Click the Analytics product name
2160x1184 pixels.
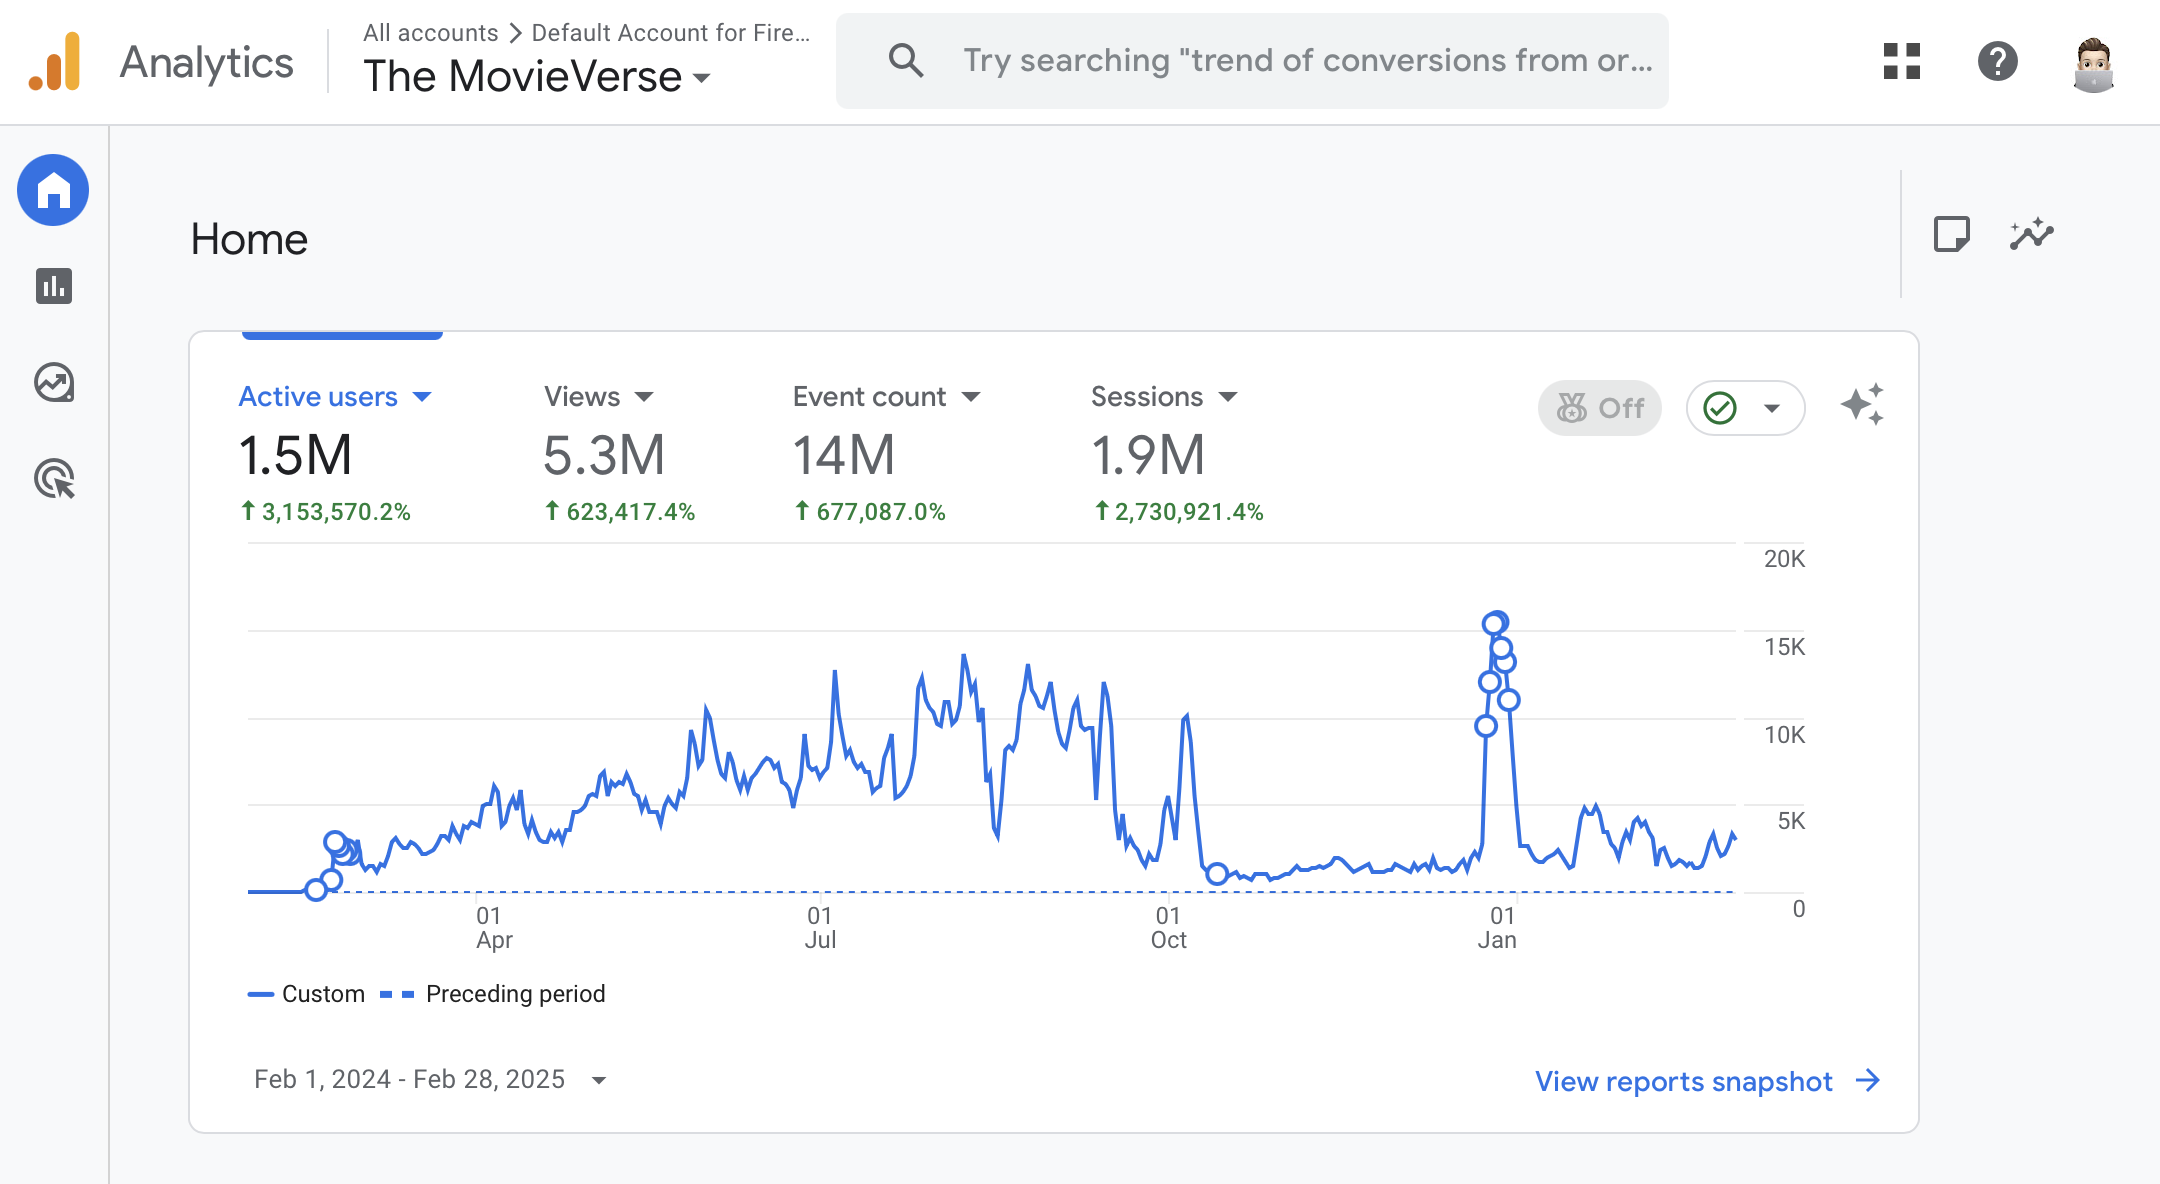pos(207,62)
